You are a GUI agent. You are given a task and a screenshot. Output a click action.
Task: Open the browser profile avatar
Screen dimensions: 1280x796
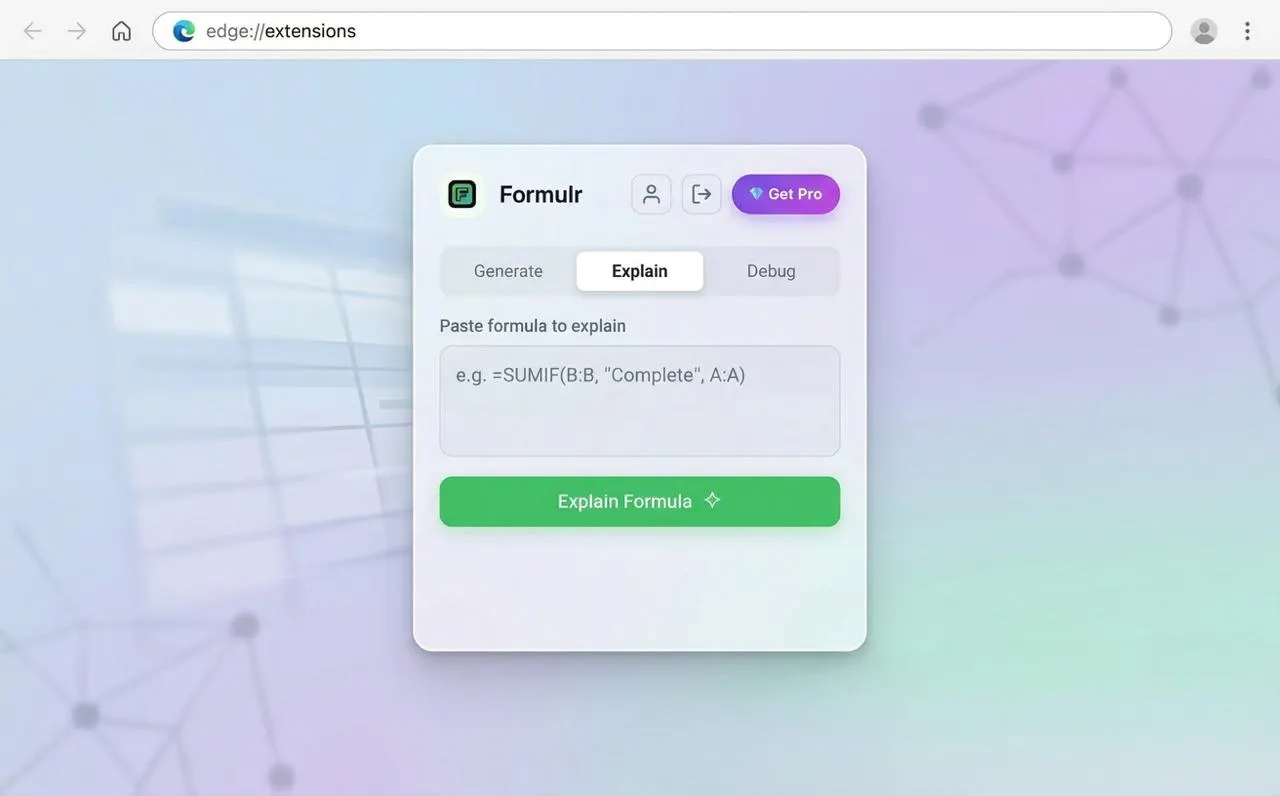coord(1204,31)
